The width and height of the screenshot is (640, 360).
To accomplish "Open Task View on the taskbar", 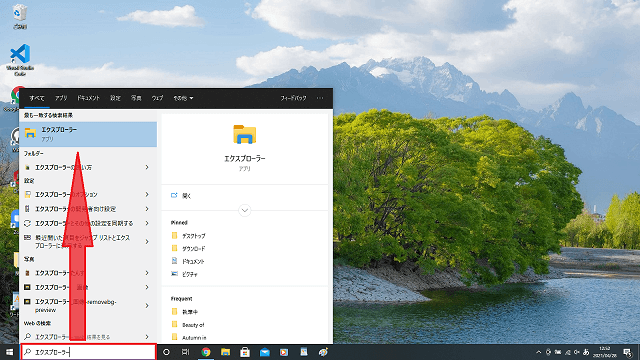I will pyautogui.click(x=185, y=352).
